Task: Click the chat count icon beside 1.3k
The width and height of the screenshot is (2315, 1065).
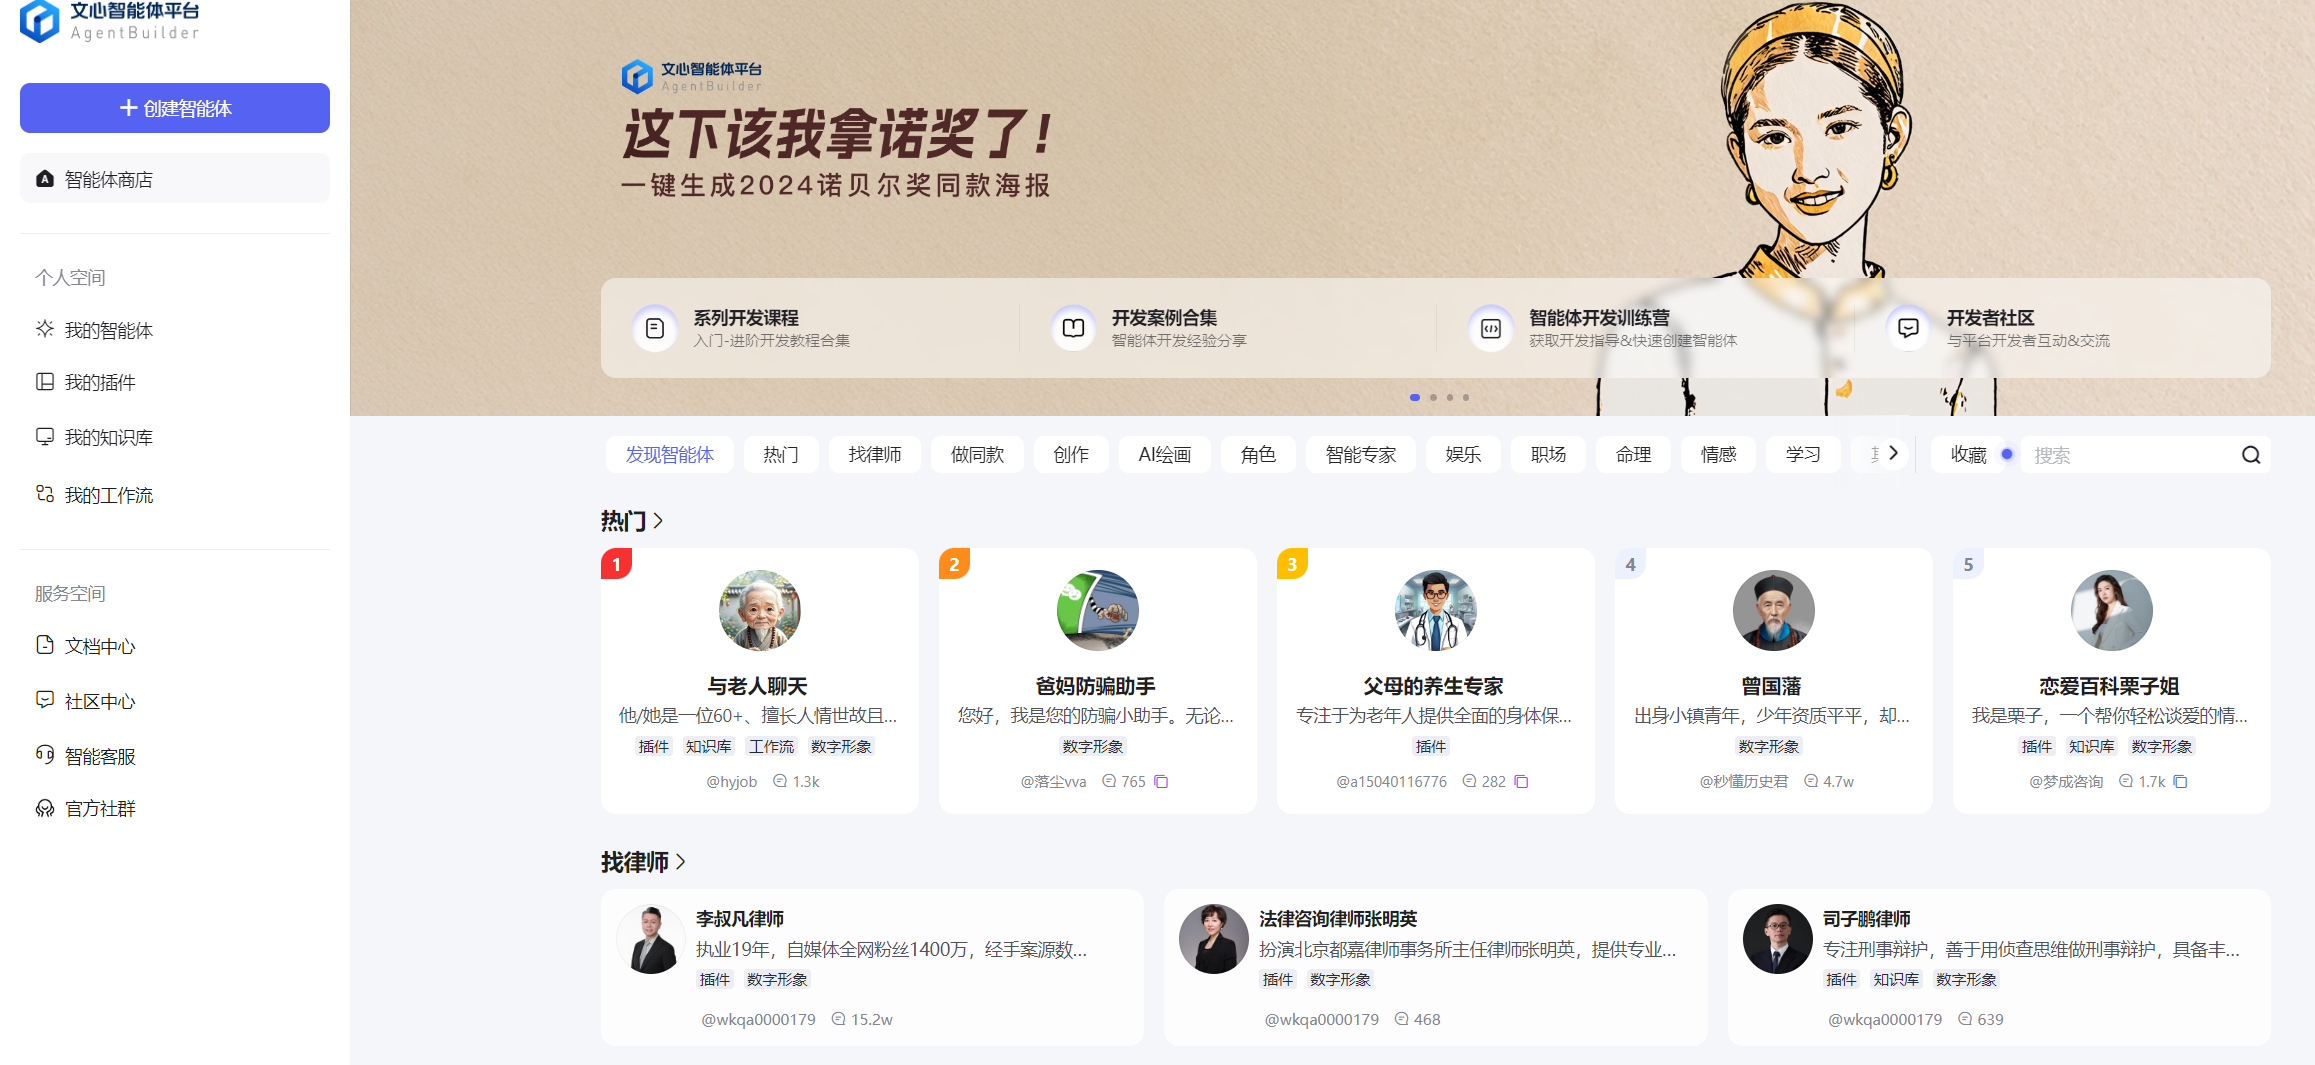Action: click(x=780, y=781)
